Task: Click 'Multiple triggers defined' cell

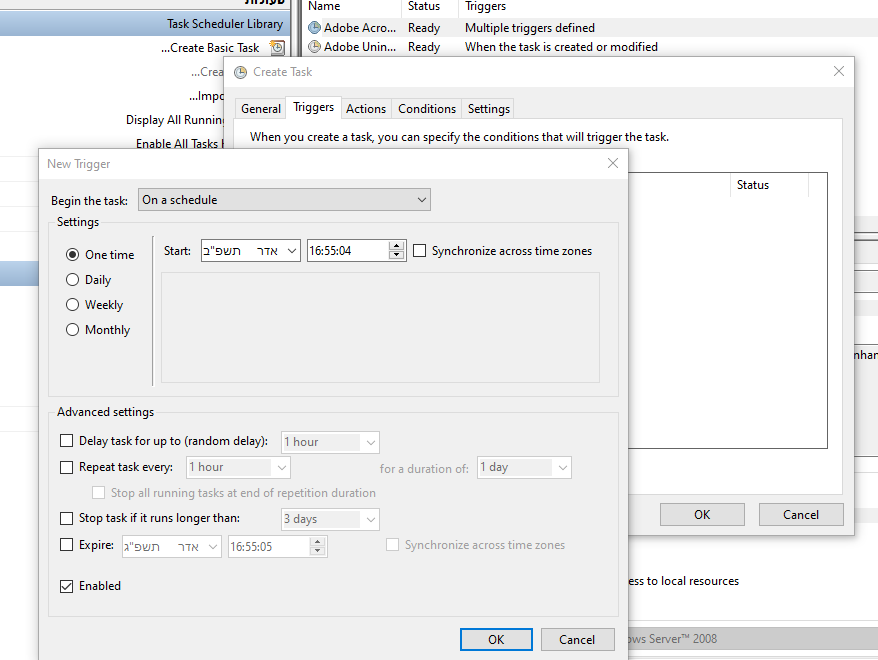Action: [x=530, y=28]
